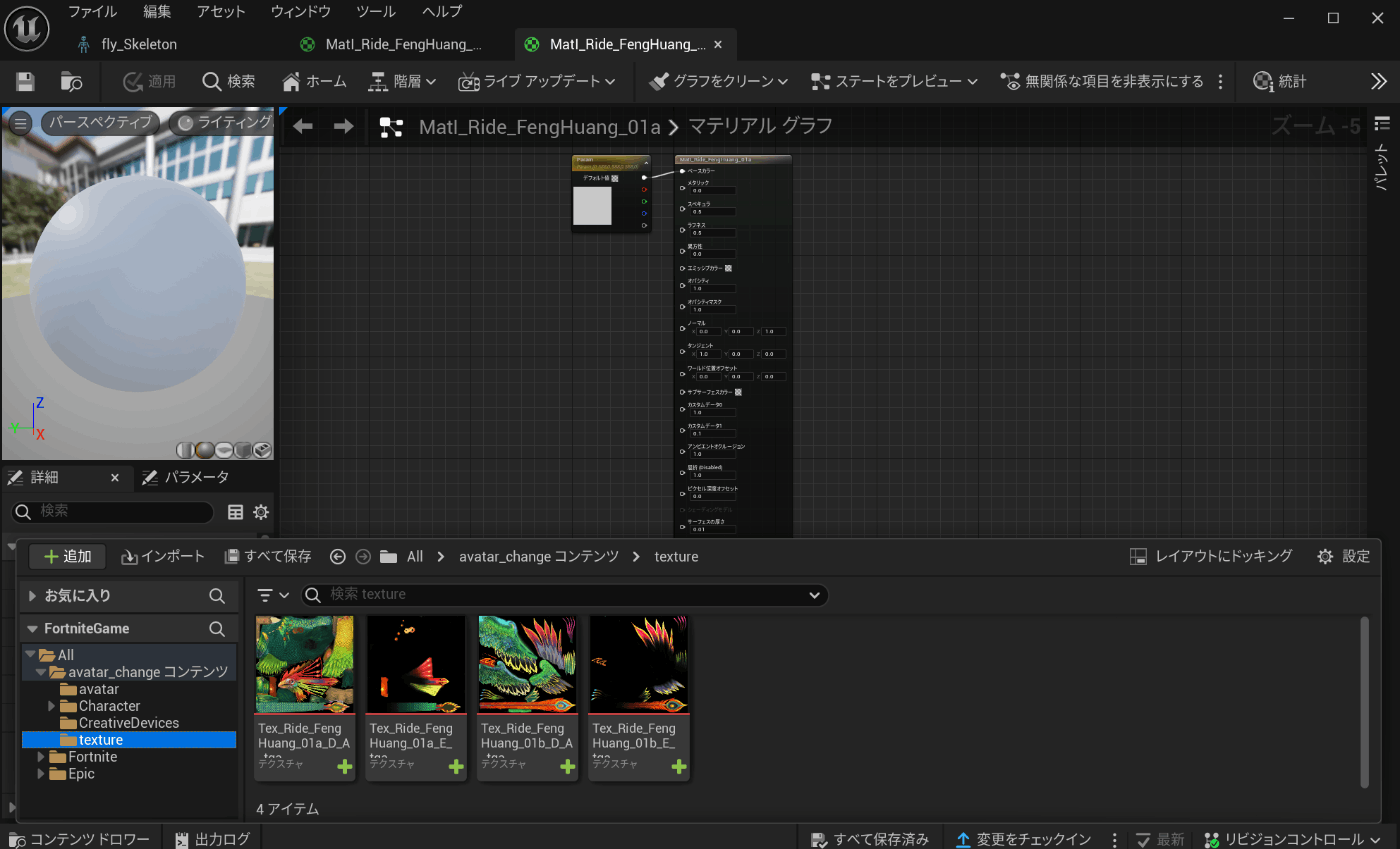This screenshot has width=1400, height=849.
Task: Expand the お気に入り favorites section
Action: point(33,596)
